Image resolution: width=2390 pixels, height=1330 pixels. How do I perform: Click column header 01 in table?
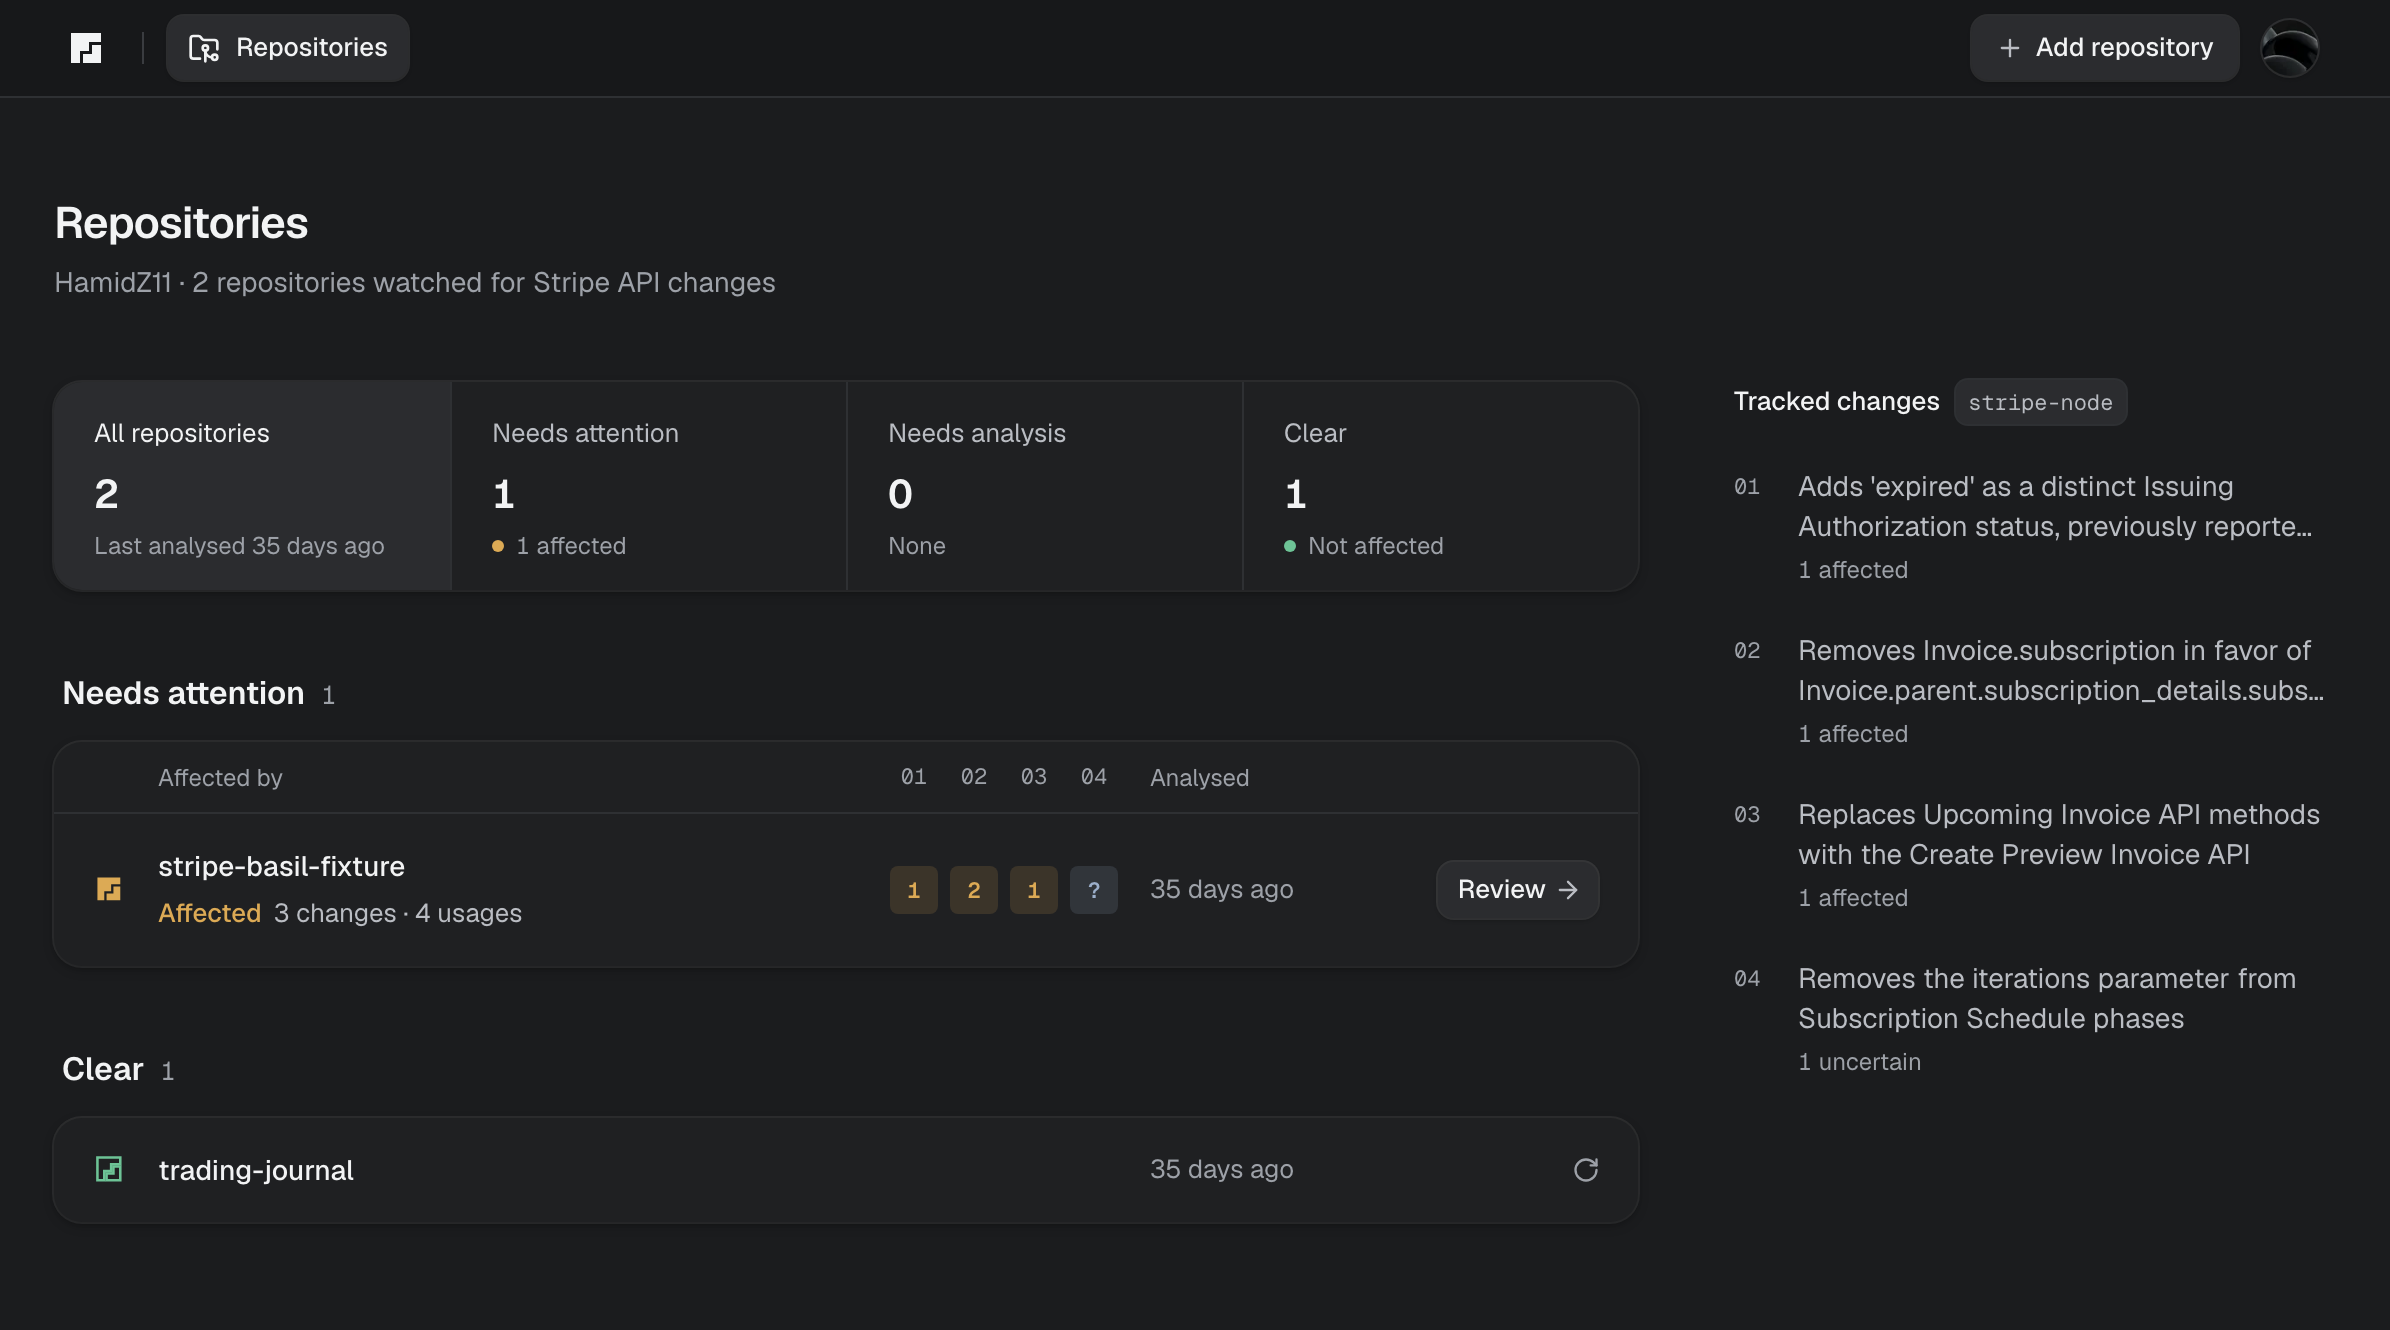(x=914, y=777)
